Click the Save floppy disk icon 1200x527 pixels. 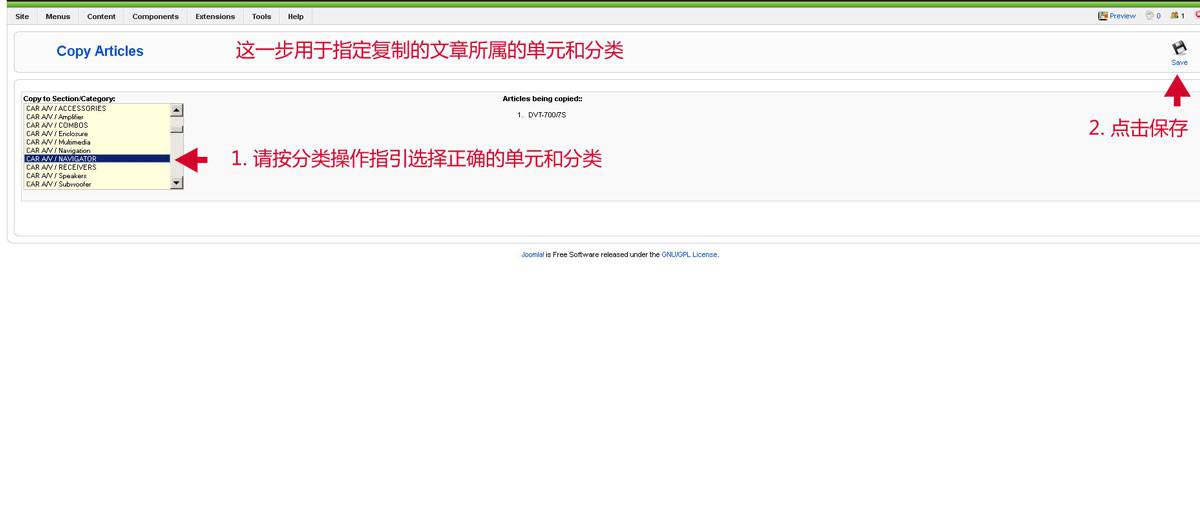pyautogui.click(x=1179, y=48)
